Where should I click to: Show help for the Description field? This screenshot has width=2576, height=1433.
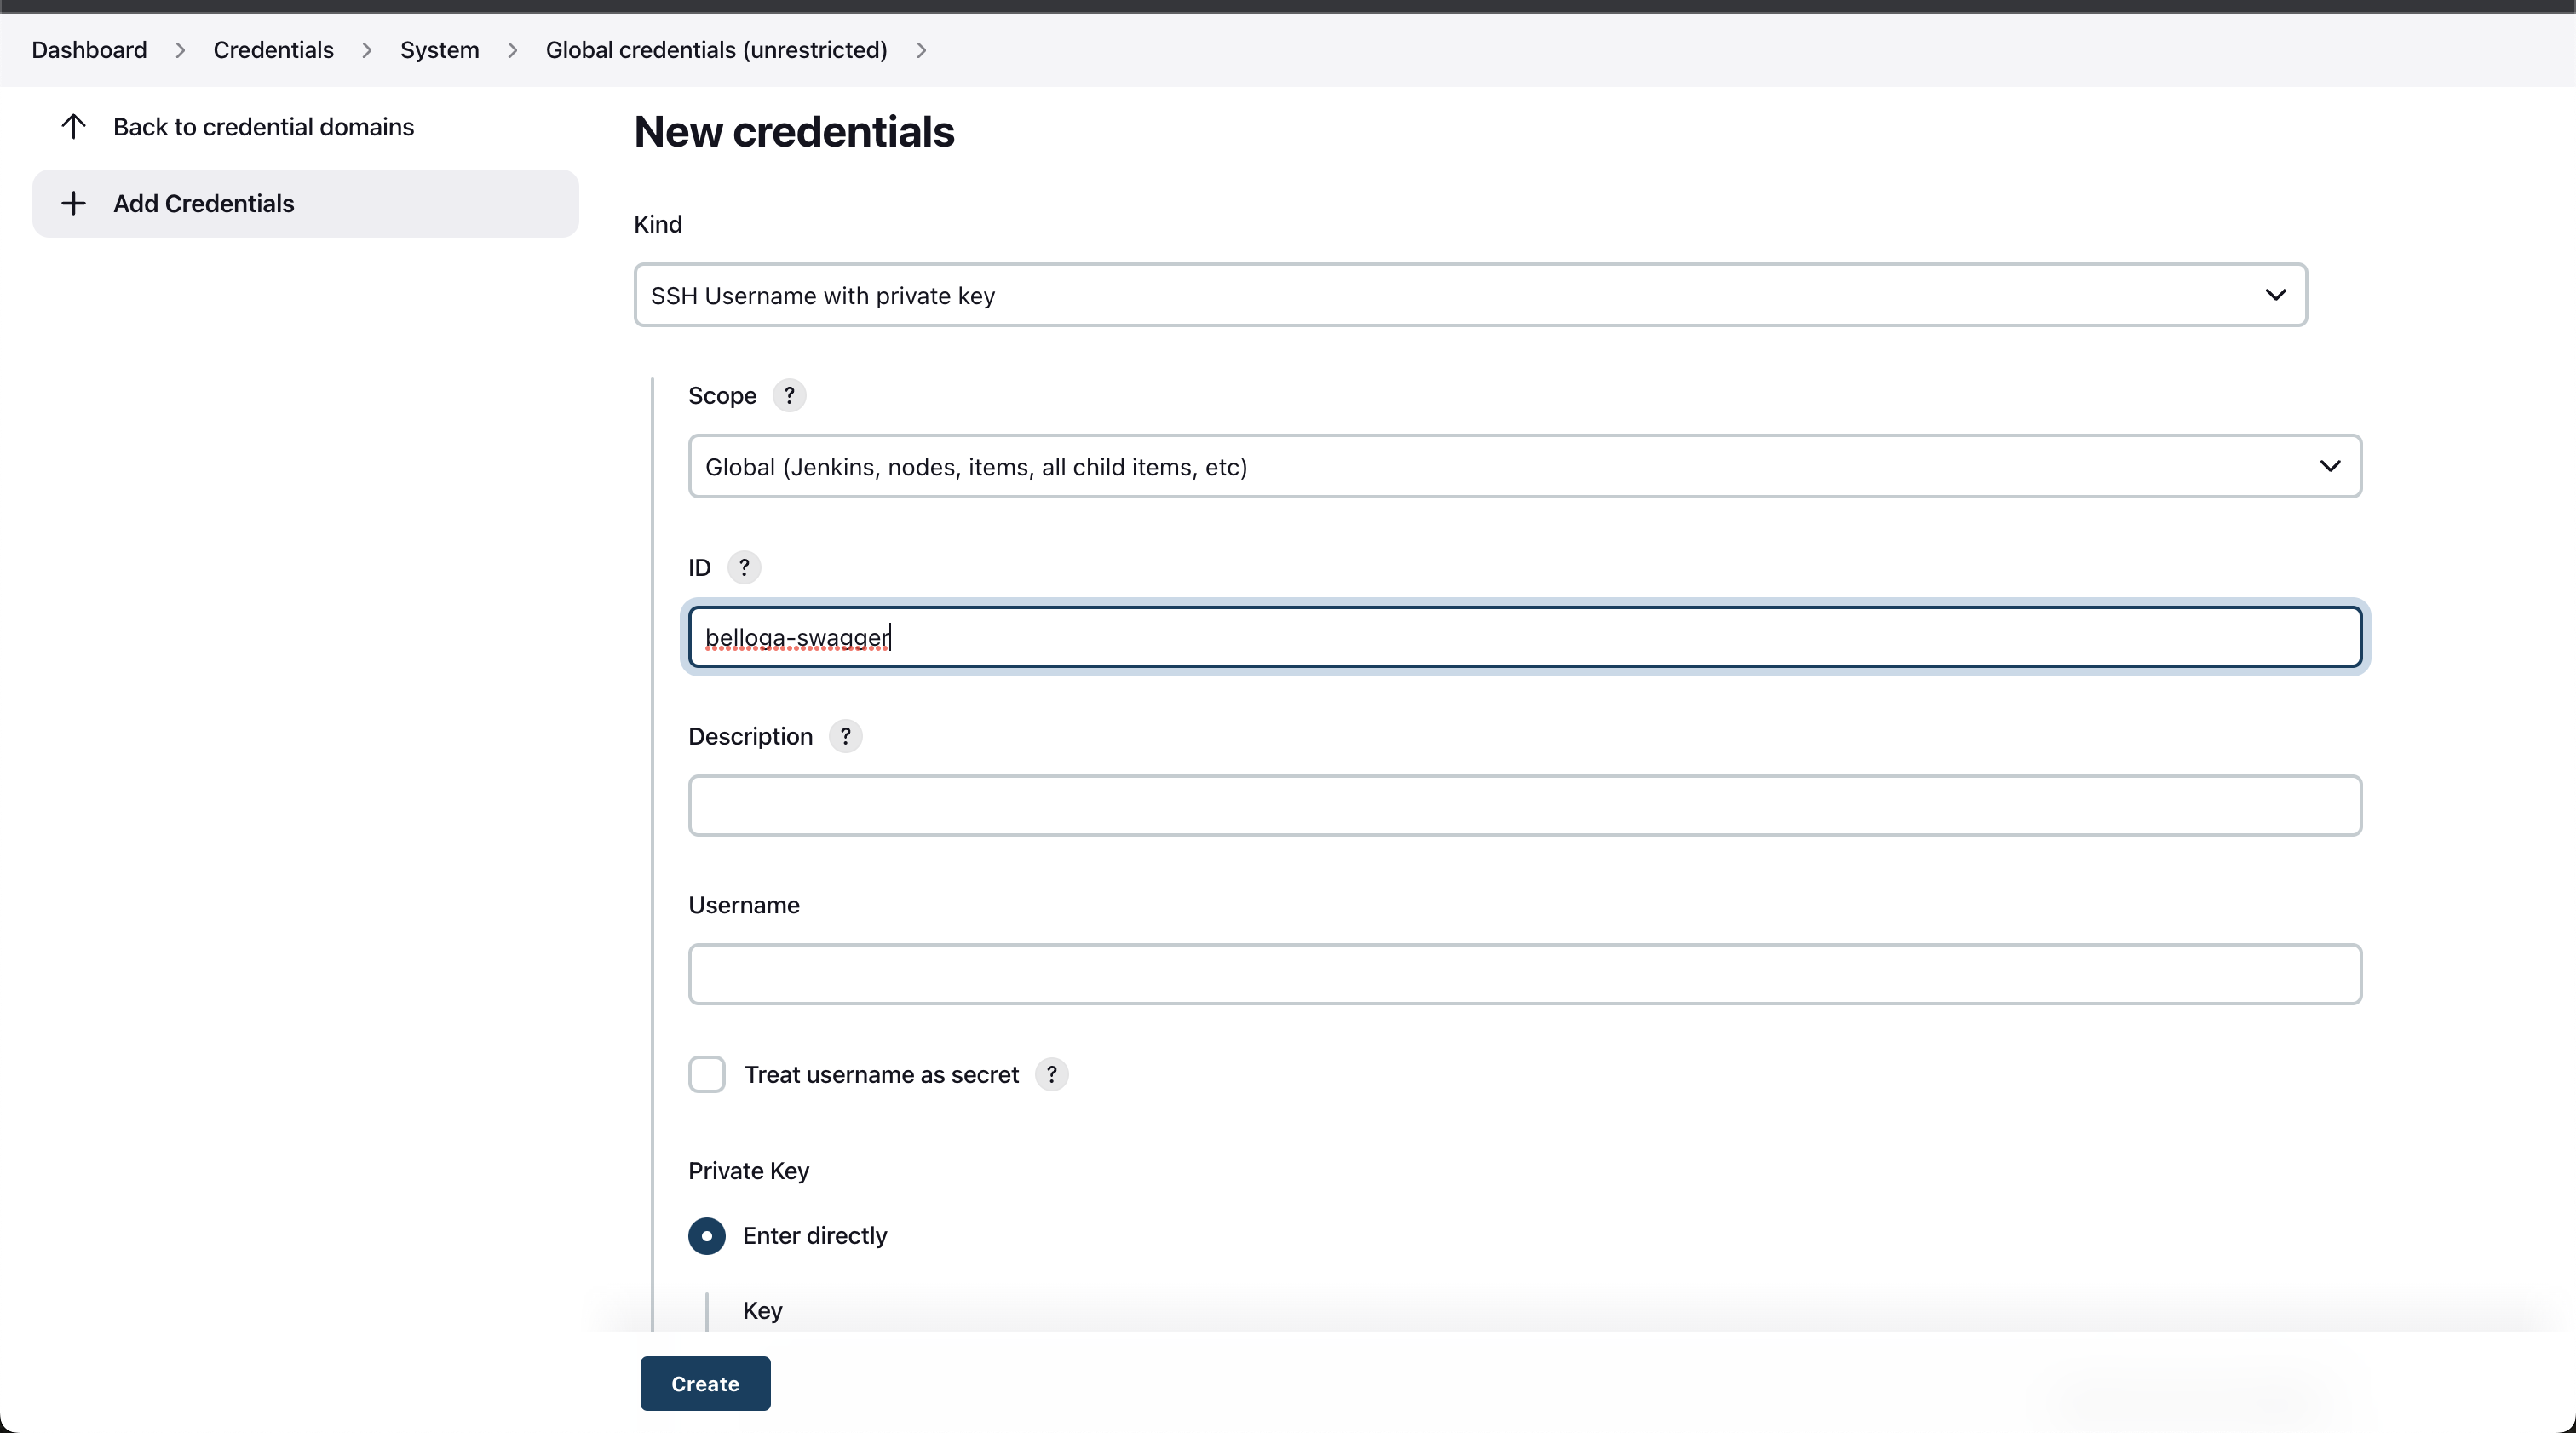pos(846,736)
